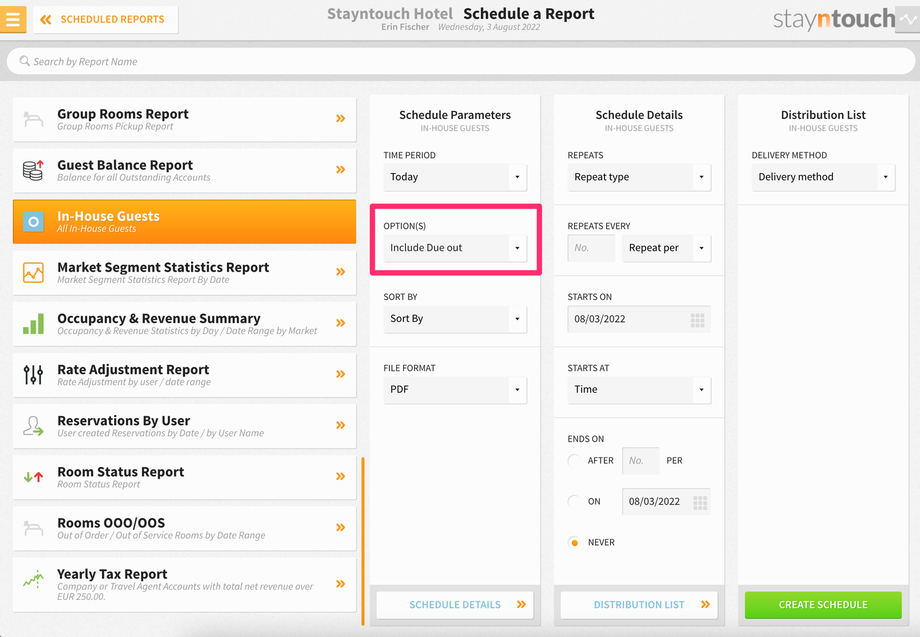Viewport: 920px width, 637px height.
Task: Open the Sort By dropdown
Action: tap(455, 318)
